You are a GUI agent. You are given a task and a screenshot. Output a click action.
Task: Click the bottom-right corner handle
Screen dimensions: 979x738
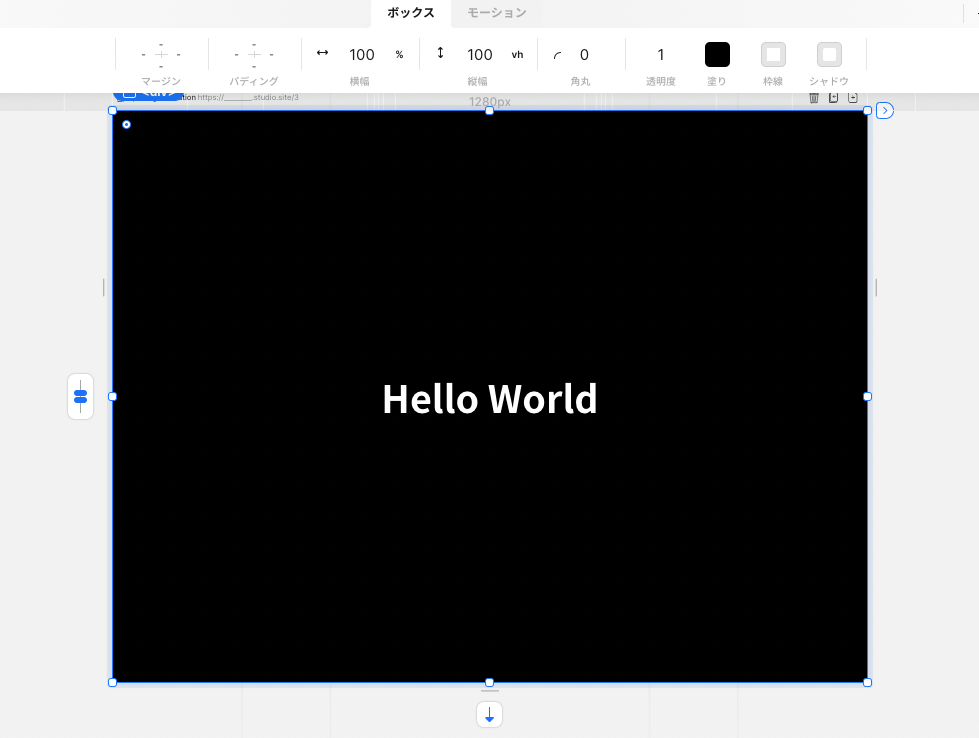[867, 682]
